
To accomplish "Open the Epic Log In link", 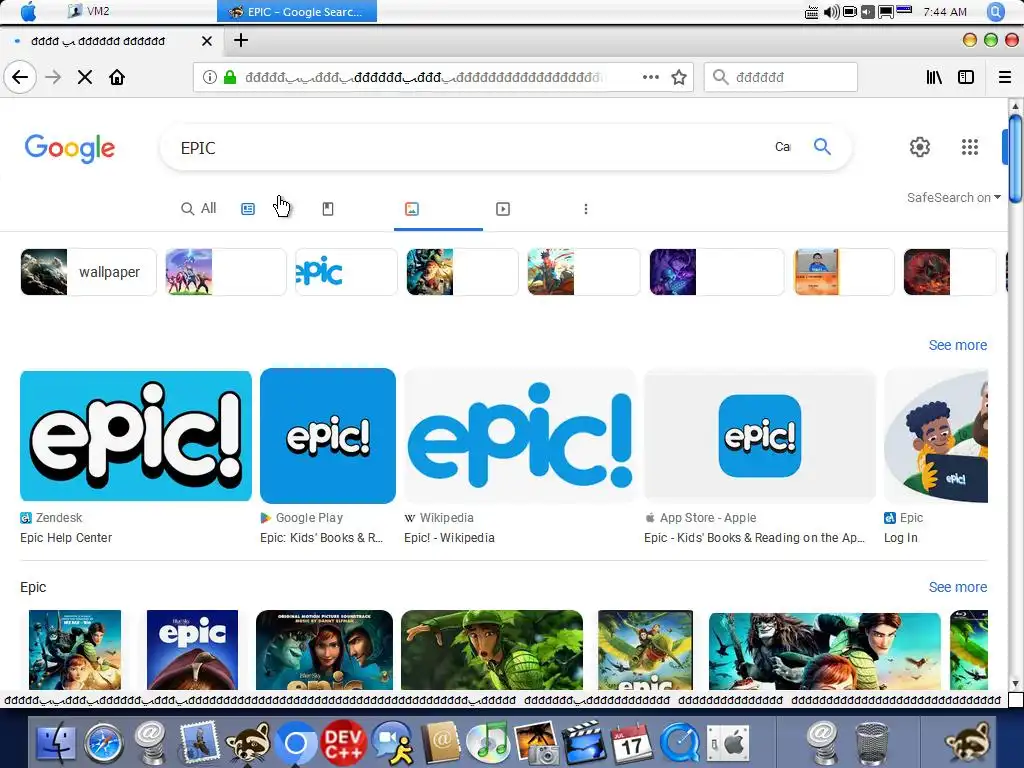I will (901, 537).
